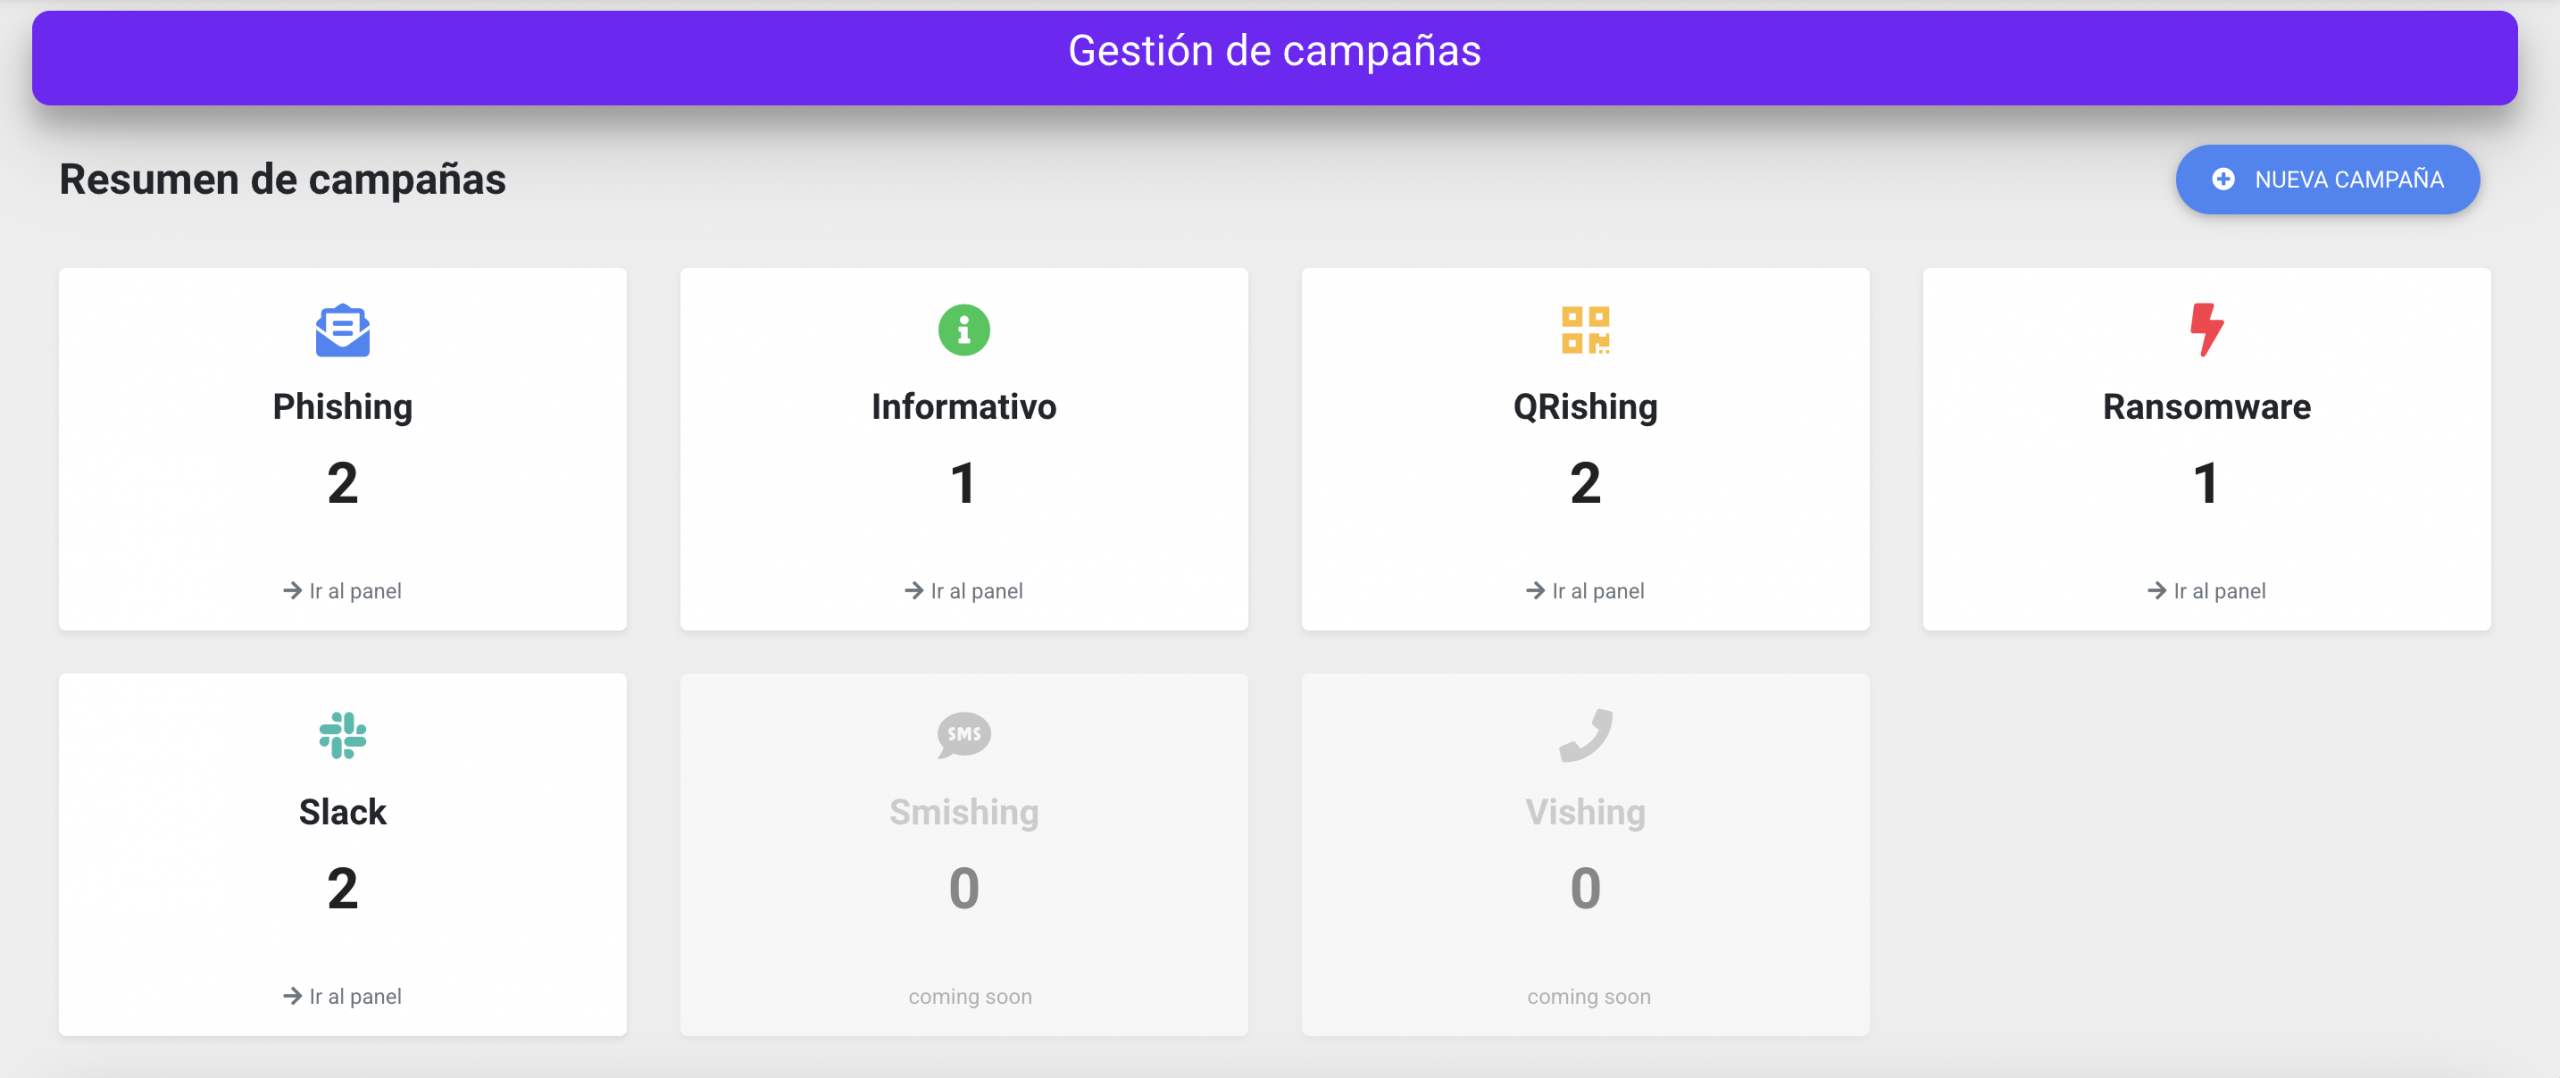Screen dimensions: 2560x1078
Task: Click the red Ransomware lightning icon
Action: point(2206,330)
